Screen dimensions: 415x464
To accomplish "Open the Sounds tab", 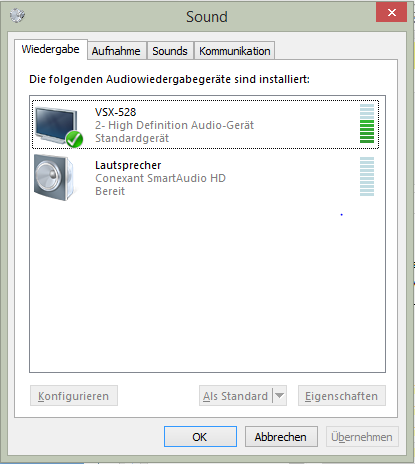I will (170, 51).
